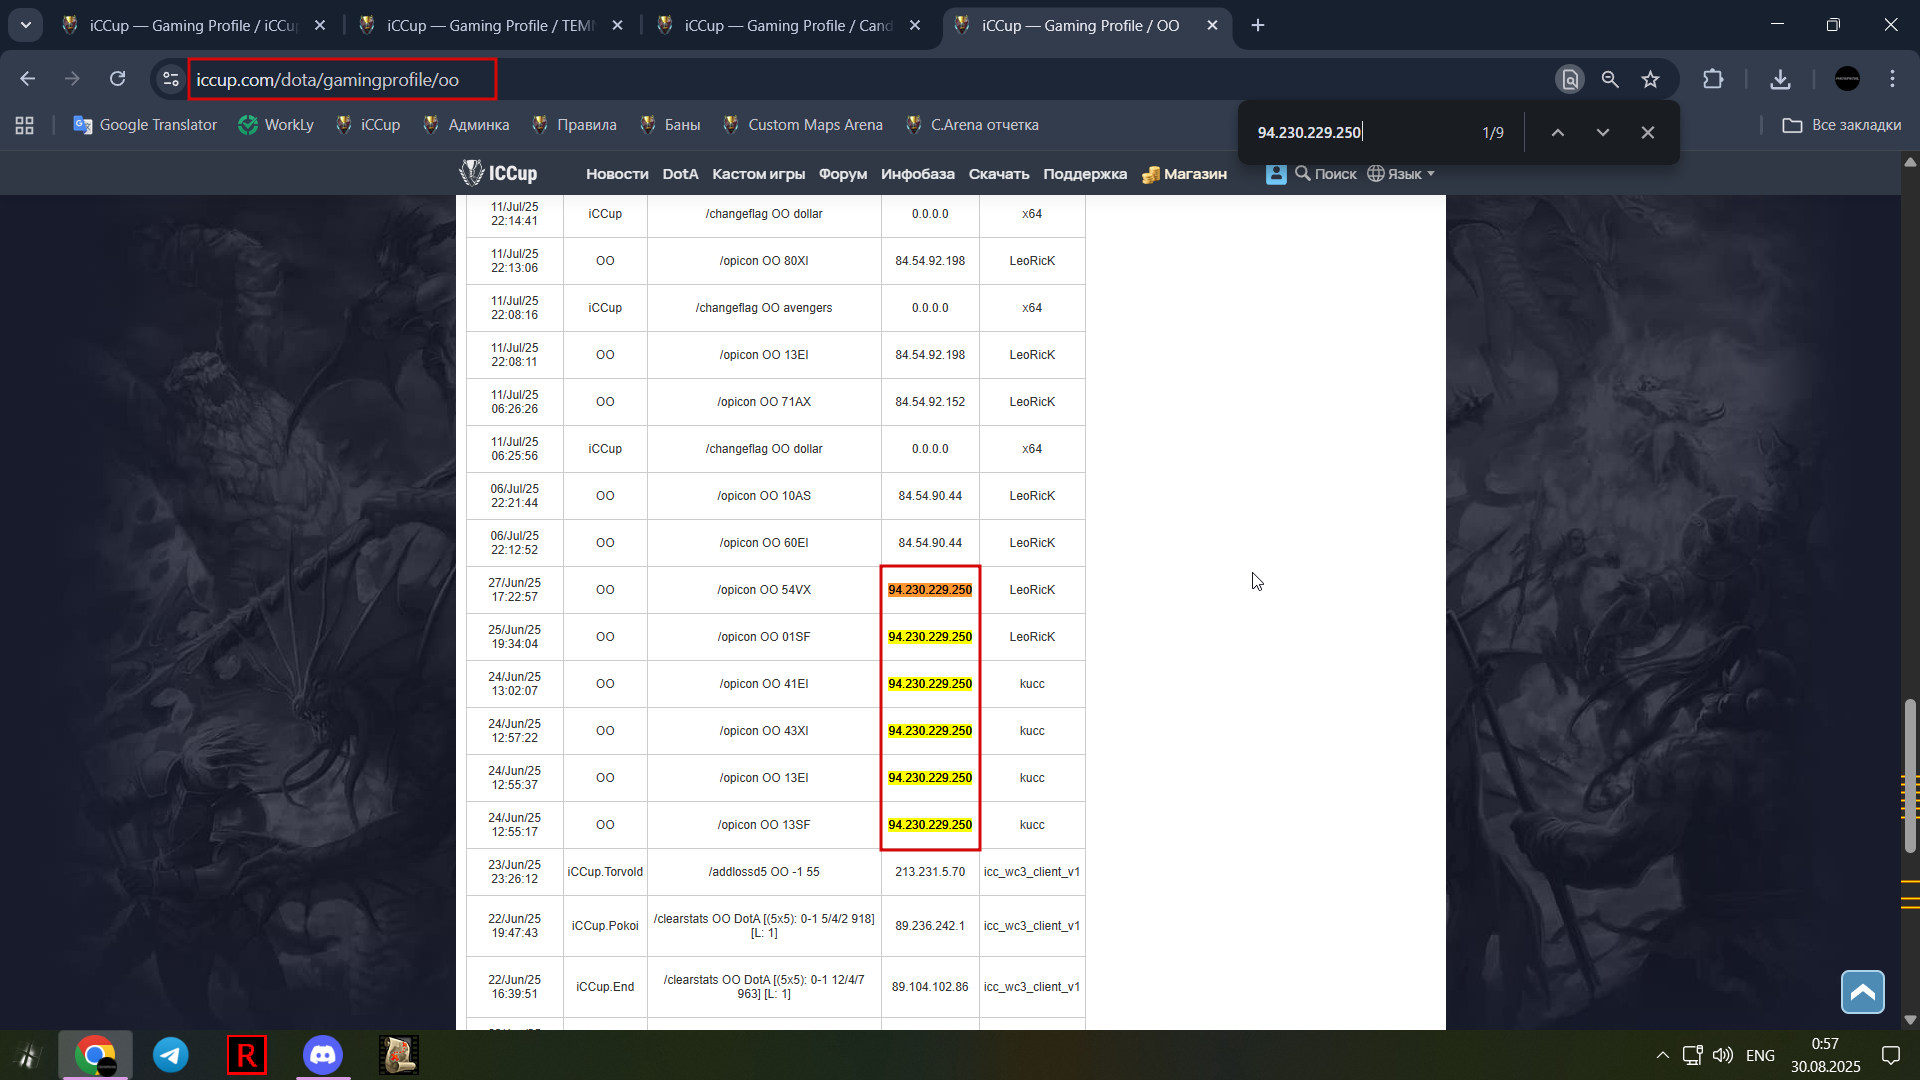Open Chrome three-dot menu

pyautogui.click(x=1892, y=79)
